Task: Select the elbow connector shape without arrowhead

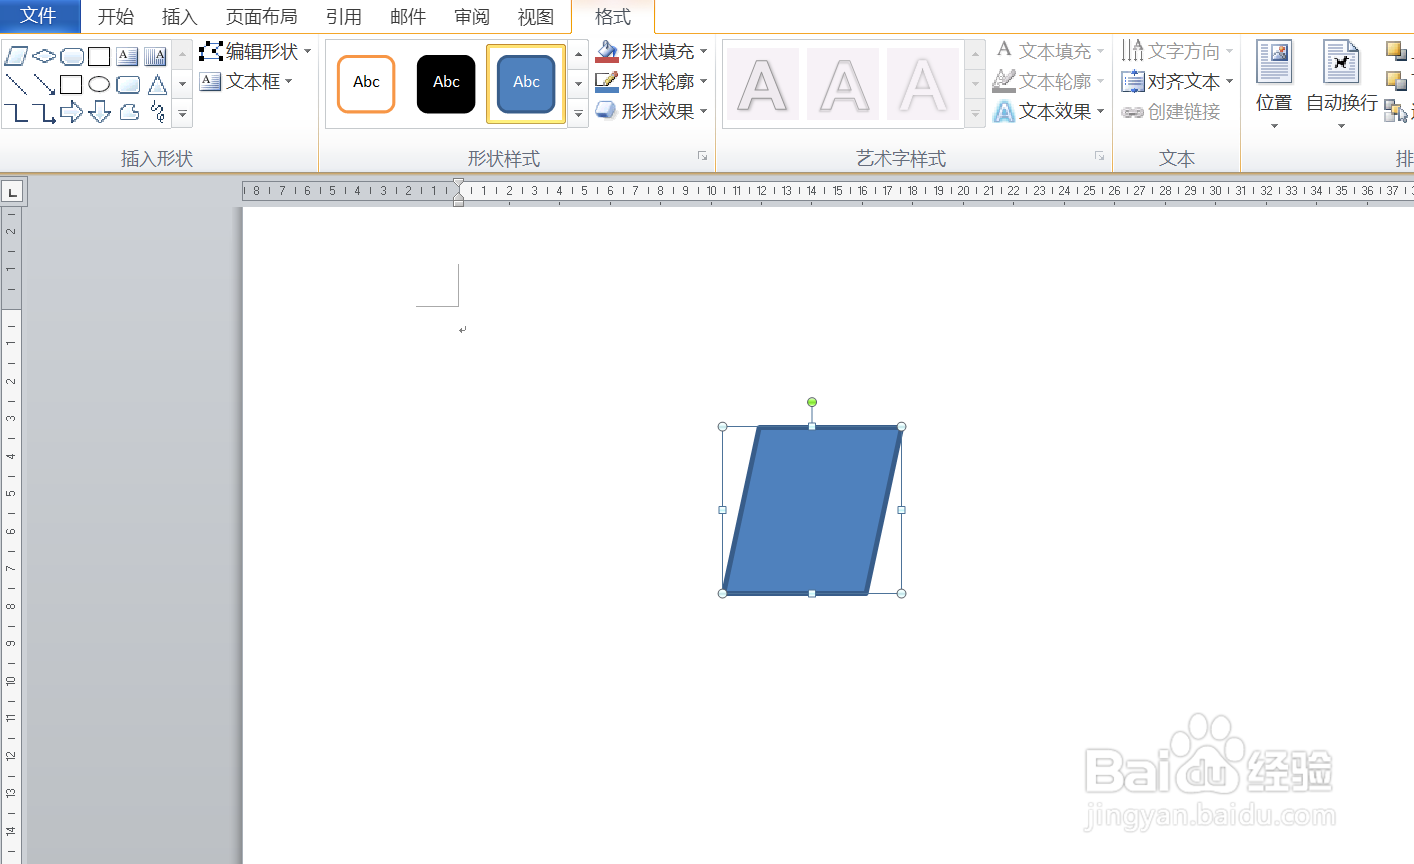Action: [x=15, y=113]
